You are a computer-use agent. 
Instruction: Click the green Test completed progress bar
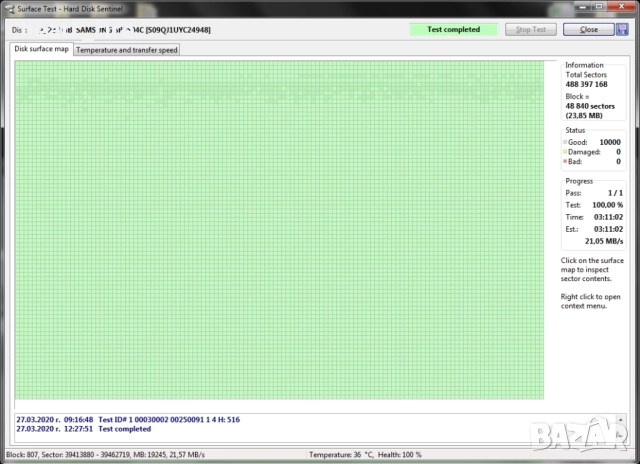453,29
